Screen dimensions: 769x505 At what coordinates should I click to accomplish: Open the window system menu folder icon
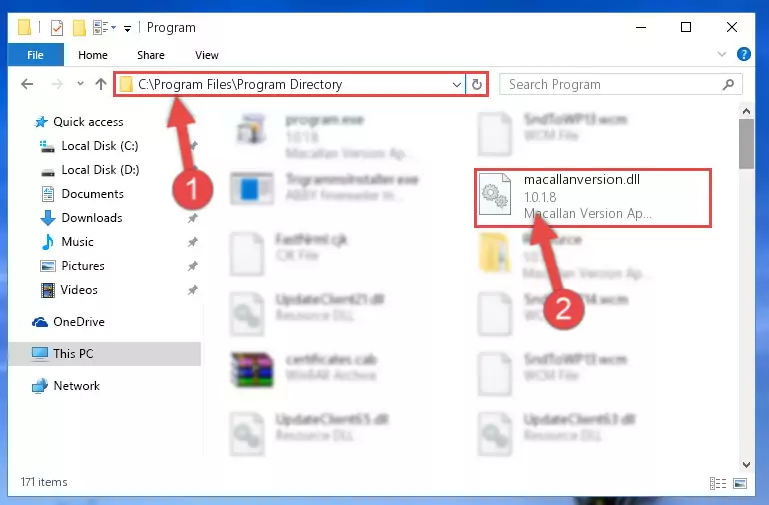tap(24, 27)
